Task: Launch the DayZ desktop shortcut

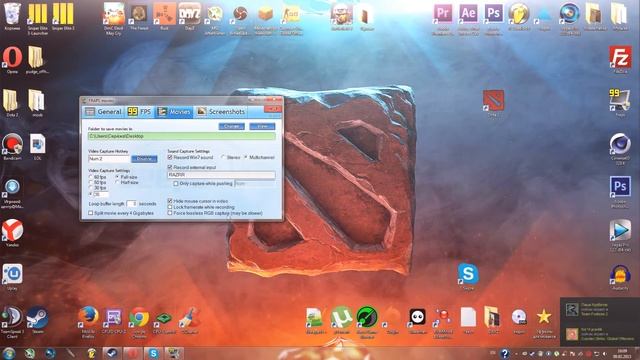Action: [x=190, y=17]
